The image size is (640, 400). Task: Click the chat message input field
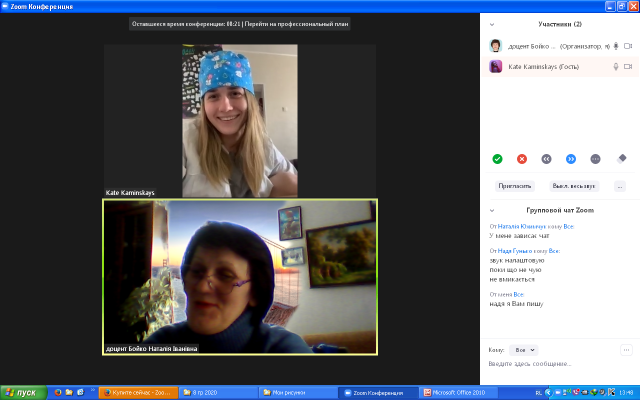click(x=559, y=364)
